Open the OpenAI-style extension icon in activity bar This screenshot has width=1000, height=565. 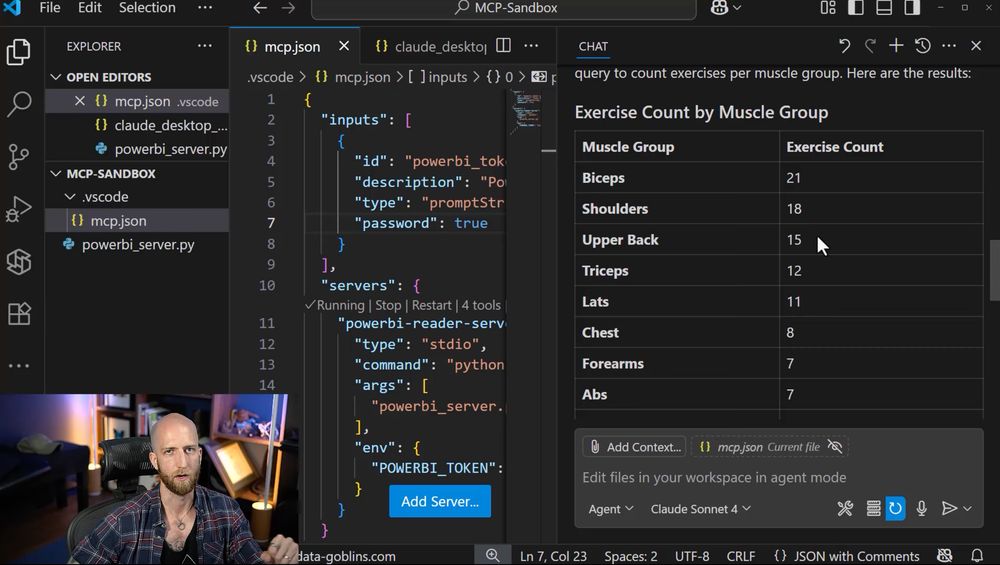point(18,261)
